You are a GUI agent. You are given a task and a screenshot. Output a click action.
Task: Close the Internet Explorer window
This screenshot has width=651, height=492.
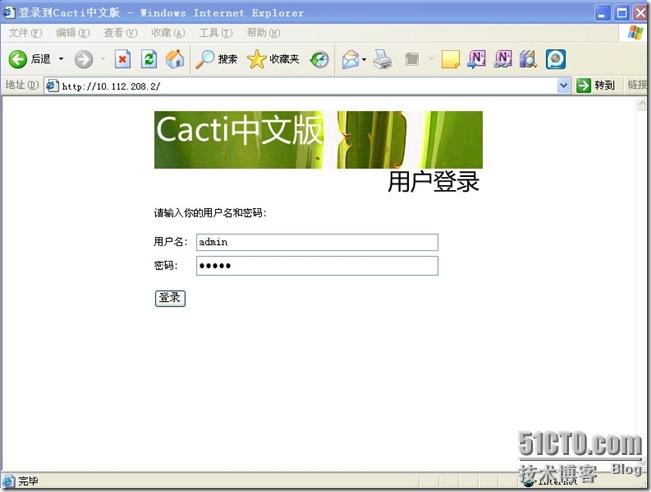coord(641,13)
